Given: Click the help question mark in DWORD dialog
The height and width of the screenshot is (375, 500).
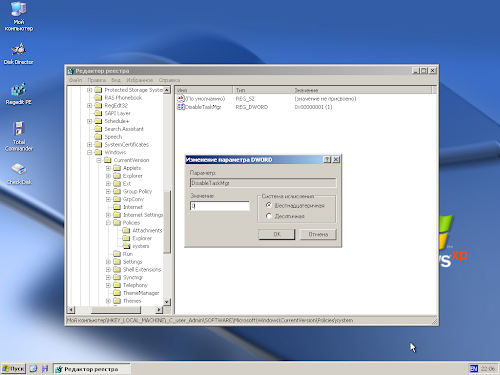Looking at the screenshot, I should tap(327, 160).
